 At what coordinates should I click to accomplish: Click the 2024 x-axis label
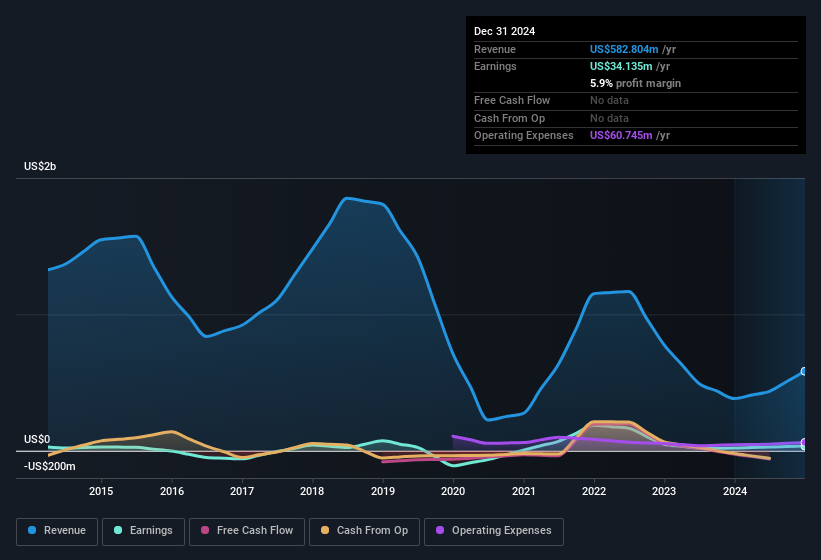[x=735, y=491]
